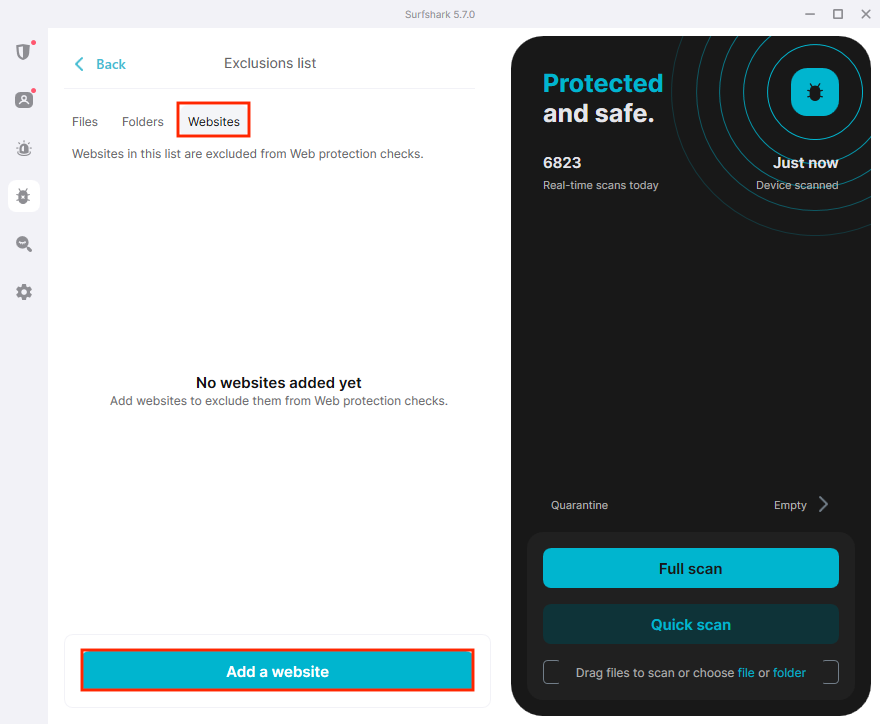Click the Back link text
The width and height of the screenshot is (880, 724).
coord(111,64)
